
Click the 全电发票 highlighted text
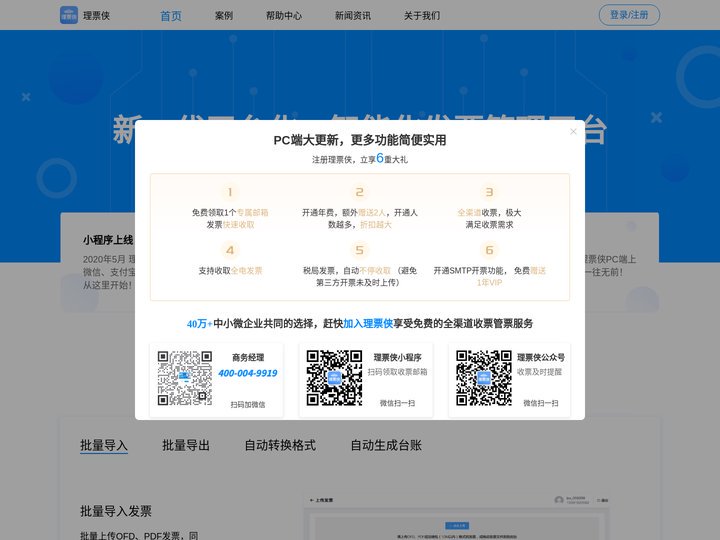247,270
